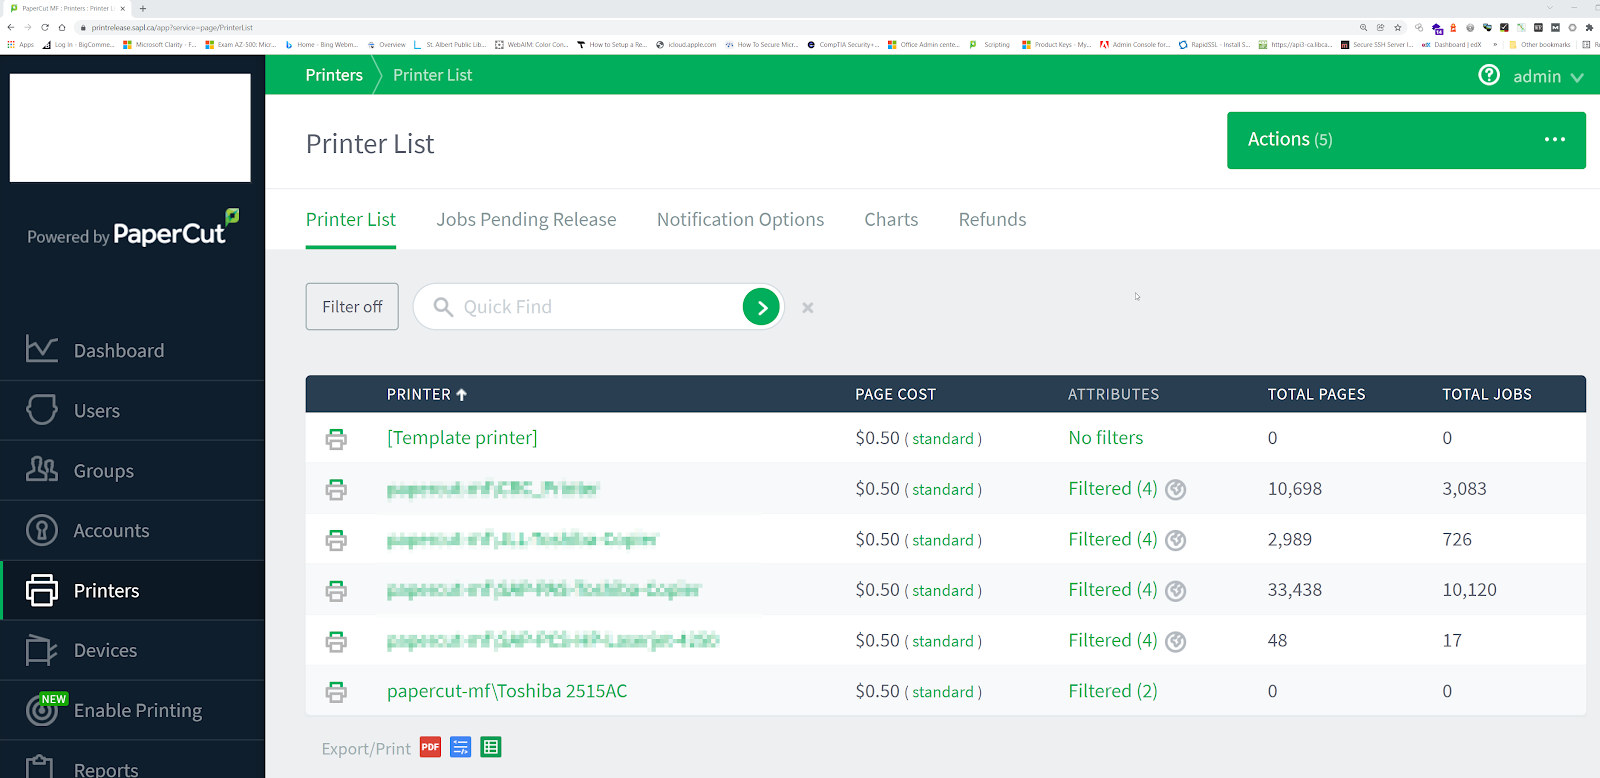Open the Refunds tab

(992, 219)
